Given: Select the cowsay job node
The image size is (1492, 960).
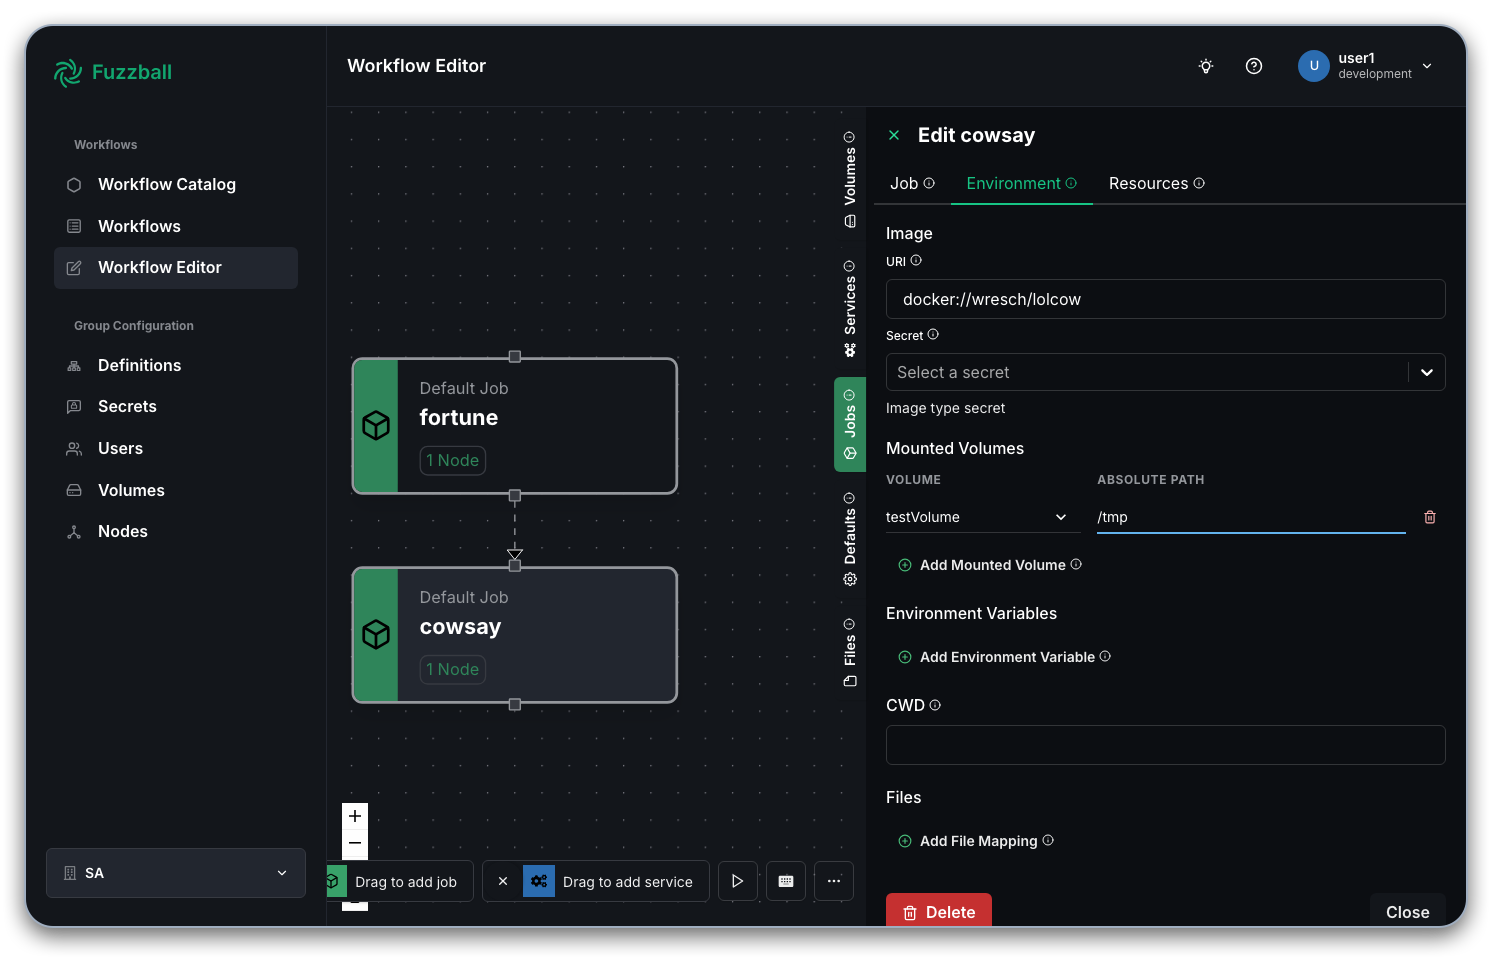Looking at the screenshot, I should point(515,635).
